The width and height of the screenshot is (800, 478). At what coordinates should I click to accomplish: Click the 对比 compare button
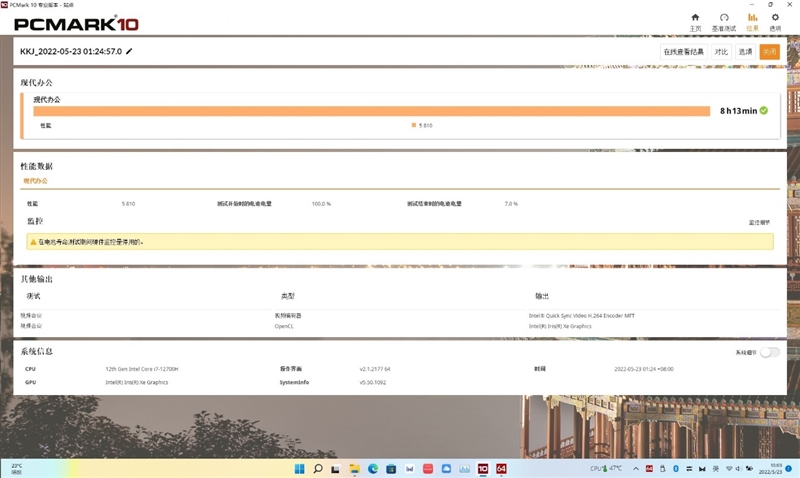pos(721,52)
